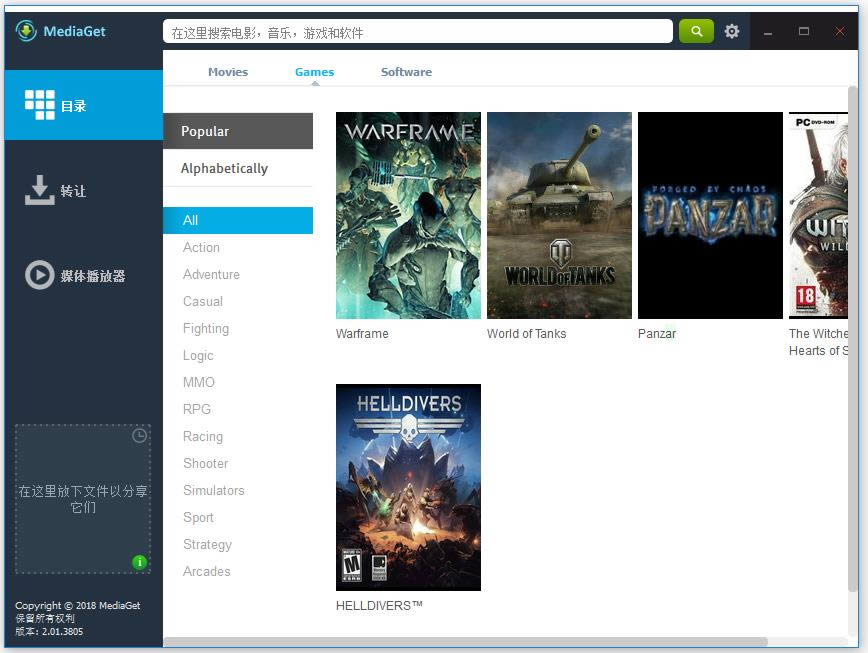Click the vertical scrollbar on the right
Viewport: 868px width, 653px height.
(852, 338)
